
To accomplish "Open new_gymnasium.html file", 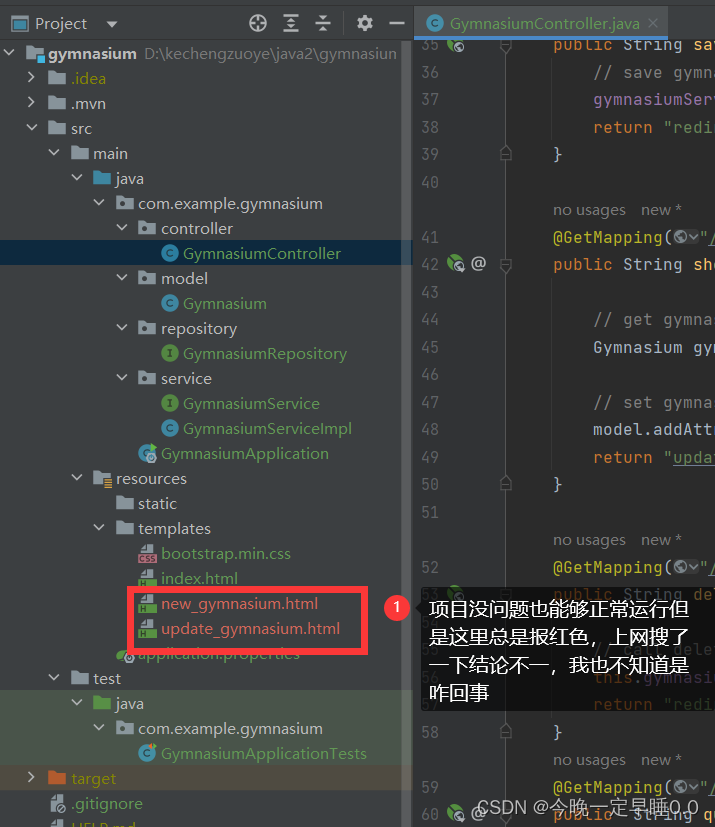I will [239, 604].
